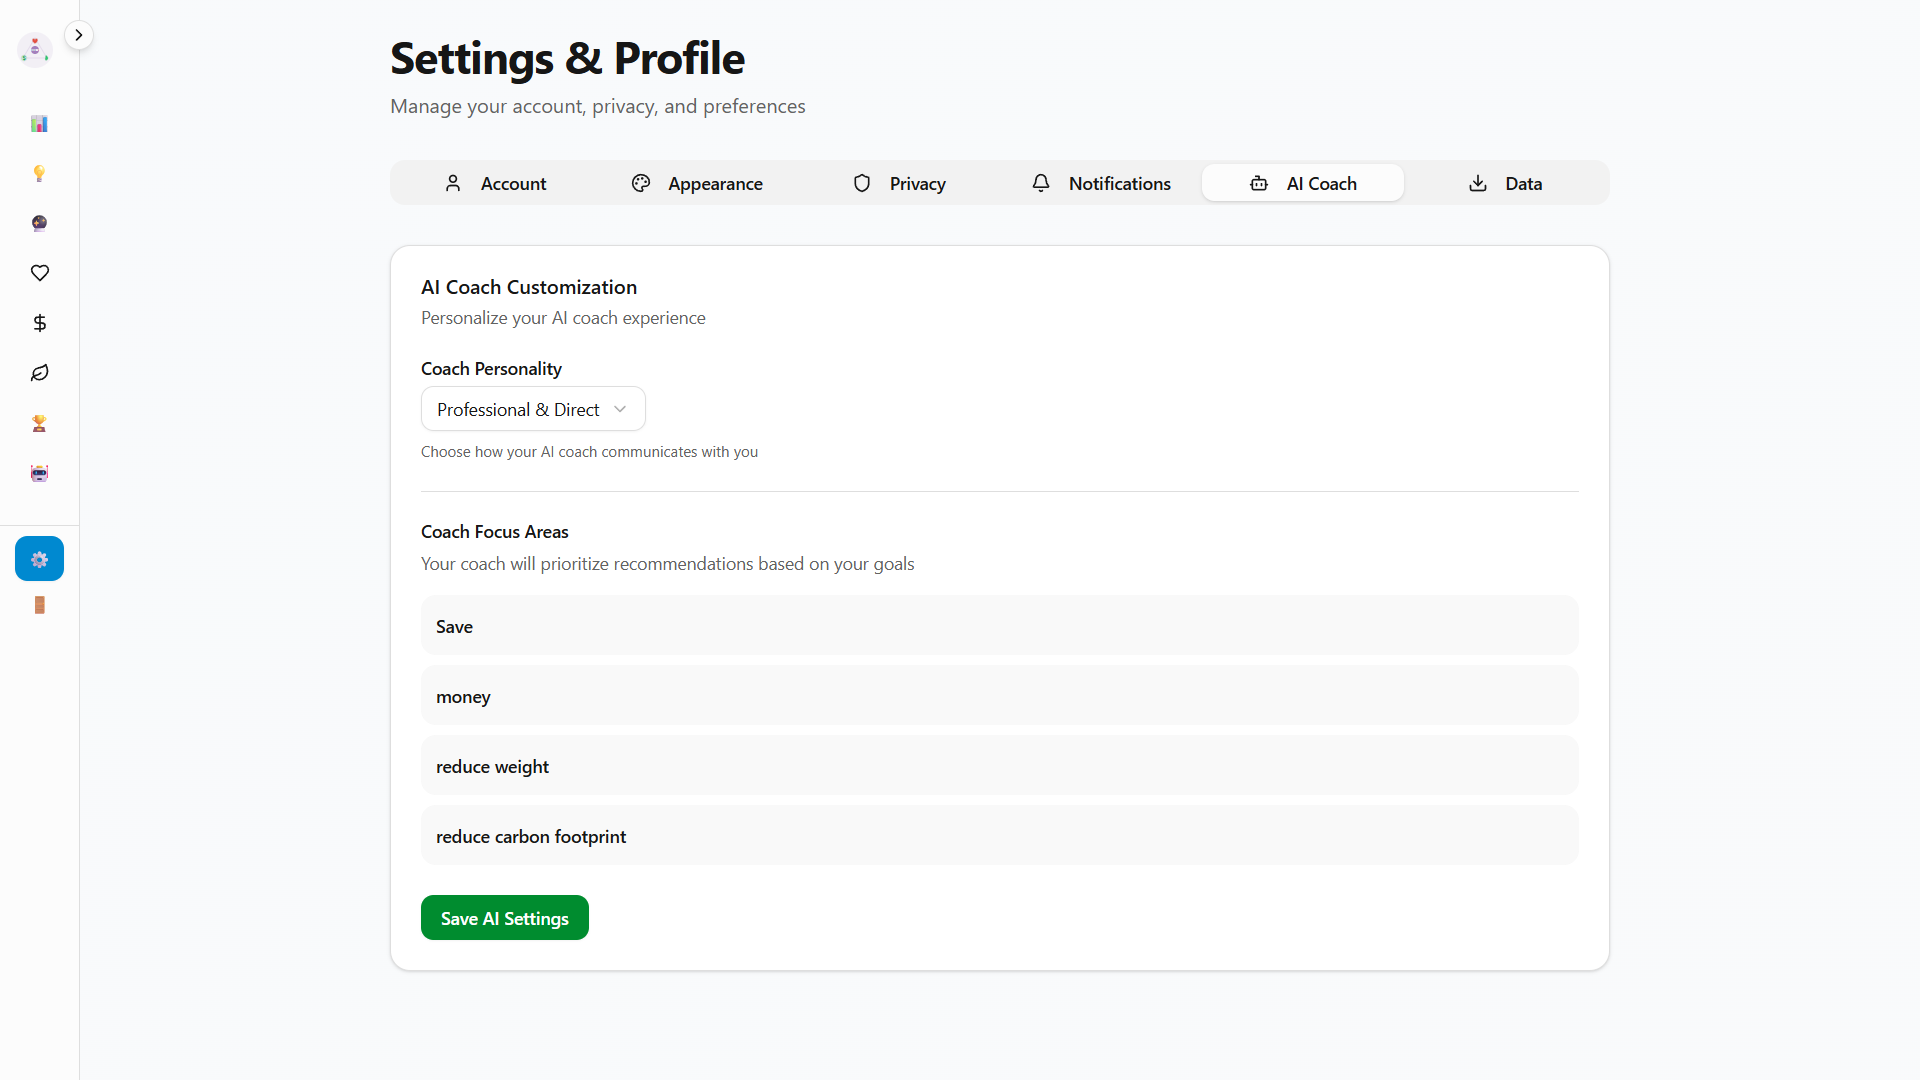Select the reduce carbon footprint focus area
Screen dimensions: 1920x1080
pyautogui.click(x=999, y=836)
